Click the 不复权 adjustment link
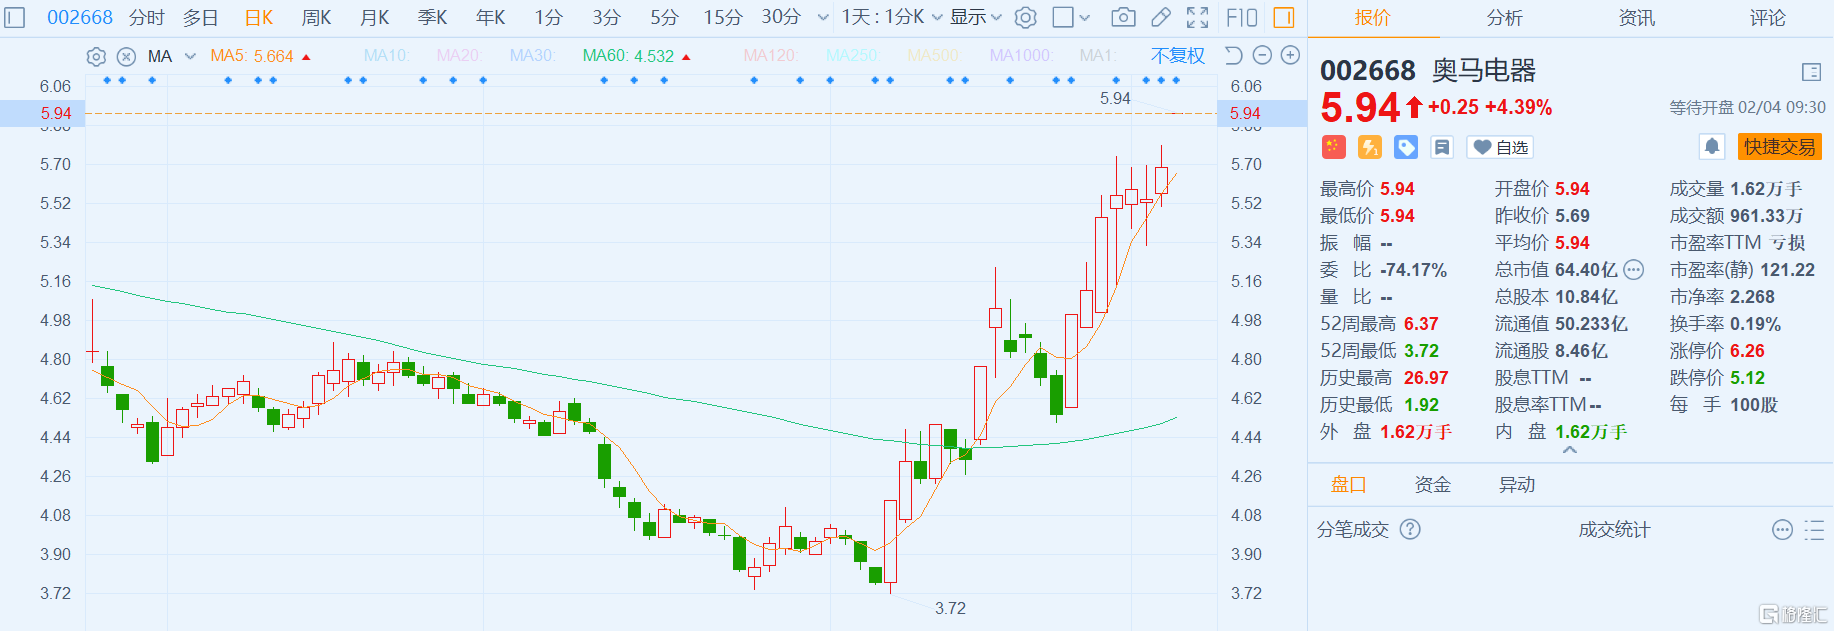This screenshot has width=1834, height=631. coord(1177,56)
